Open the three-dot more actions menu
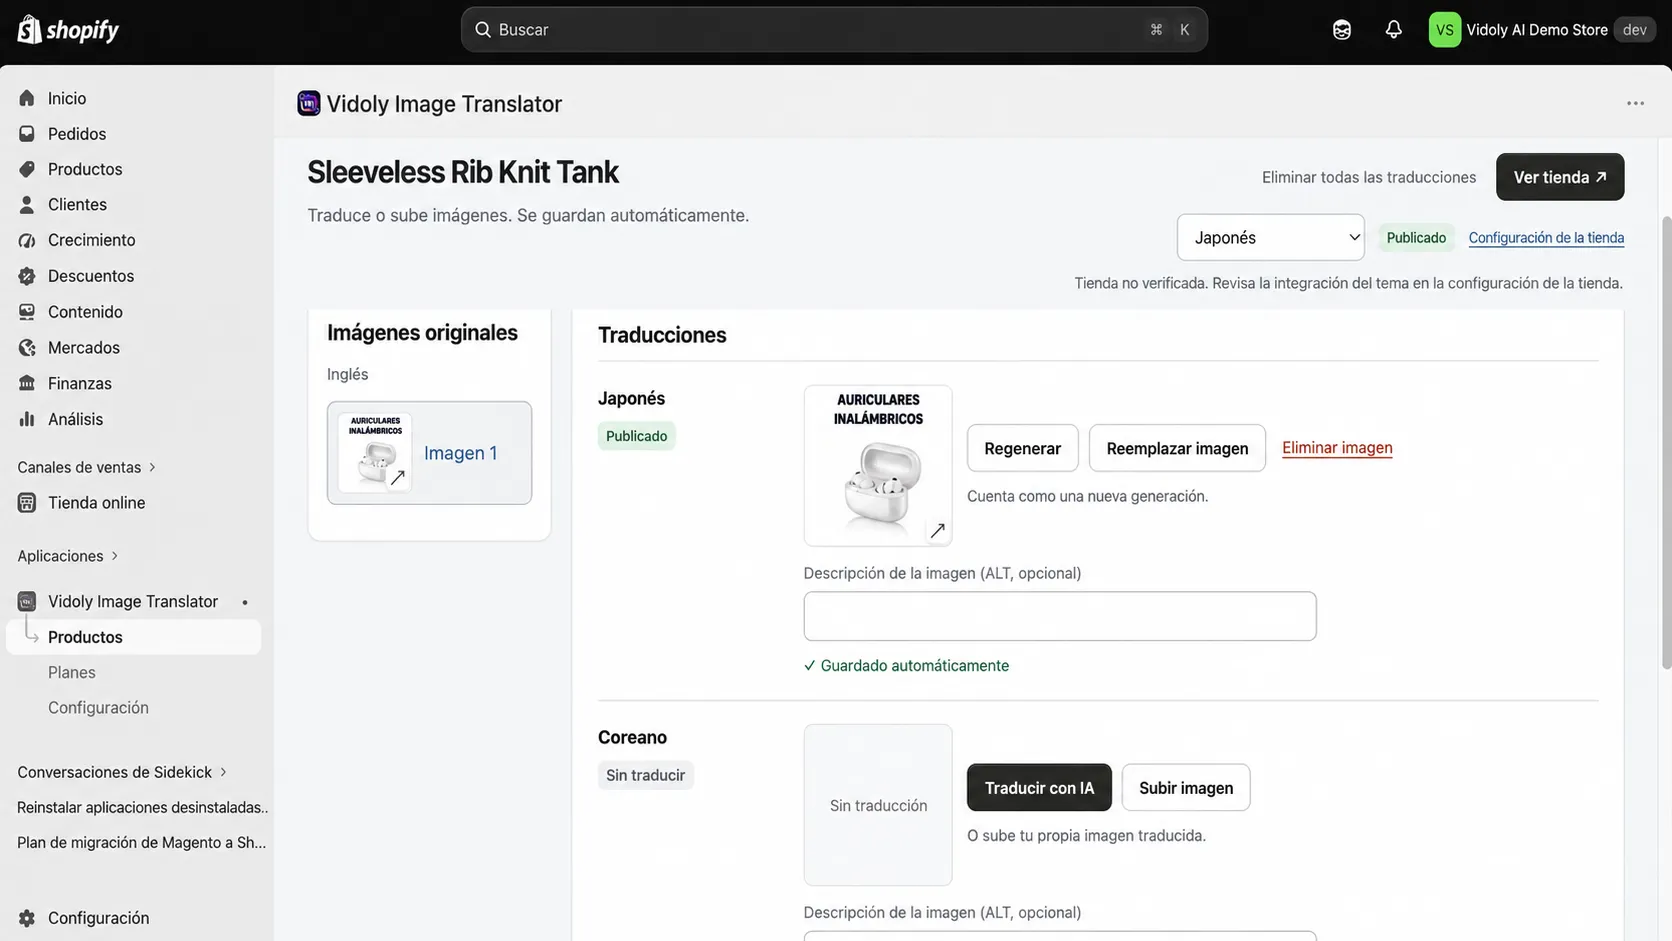Image resolution: width=1672 pixels, height=941 pixels. pyautogui.click(x=1635, y=103)
